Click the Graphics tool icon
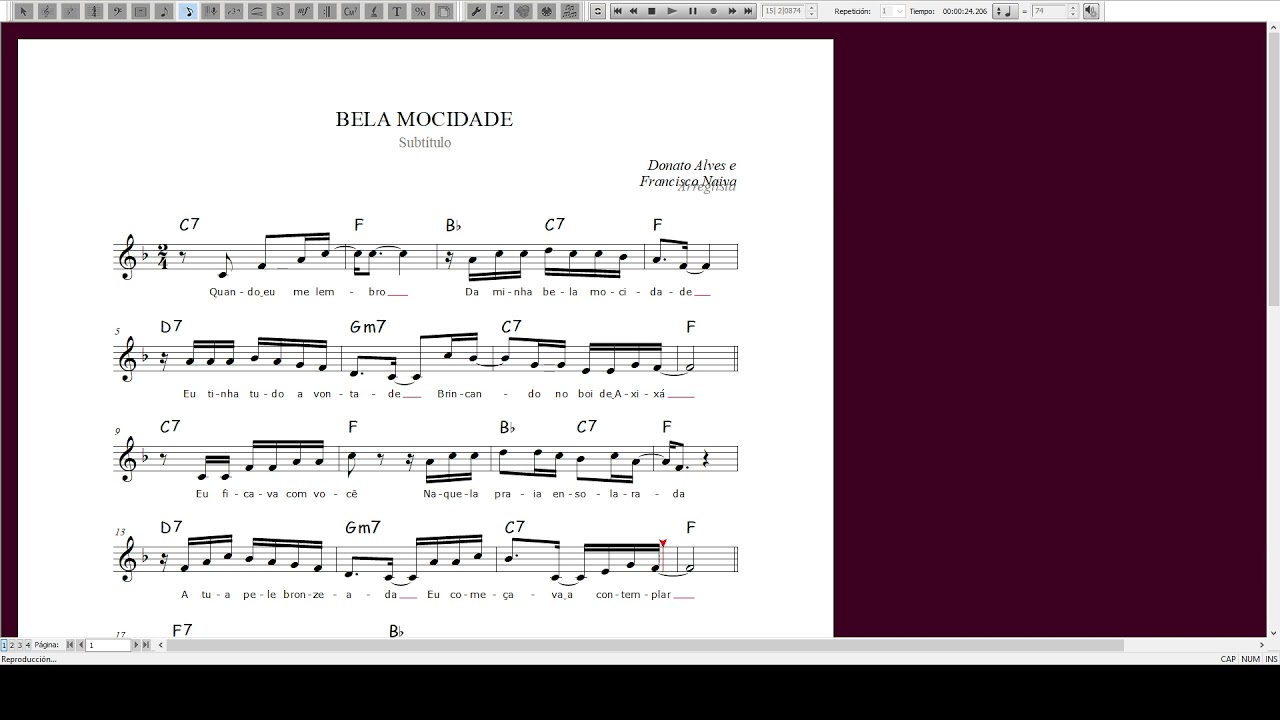Viewport: 1280px width, 720px height. click(x=522, y=11)
